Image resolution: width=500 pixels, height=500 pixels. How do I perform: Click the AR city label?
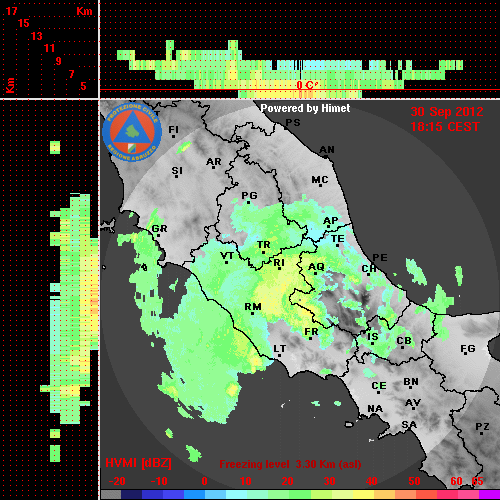click(214, 162)
